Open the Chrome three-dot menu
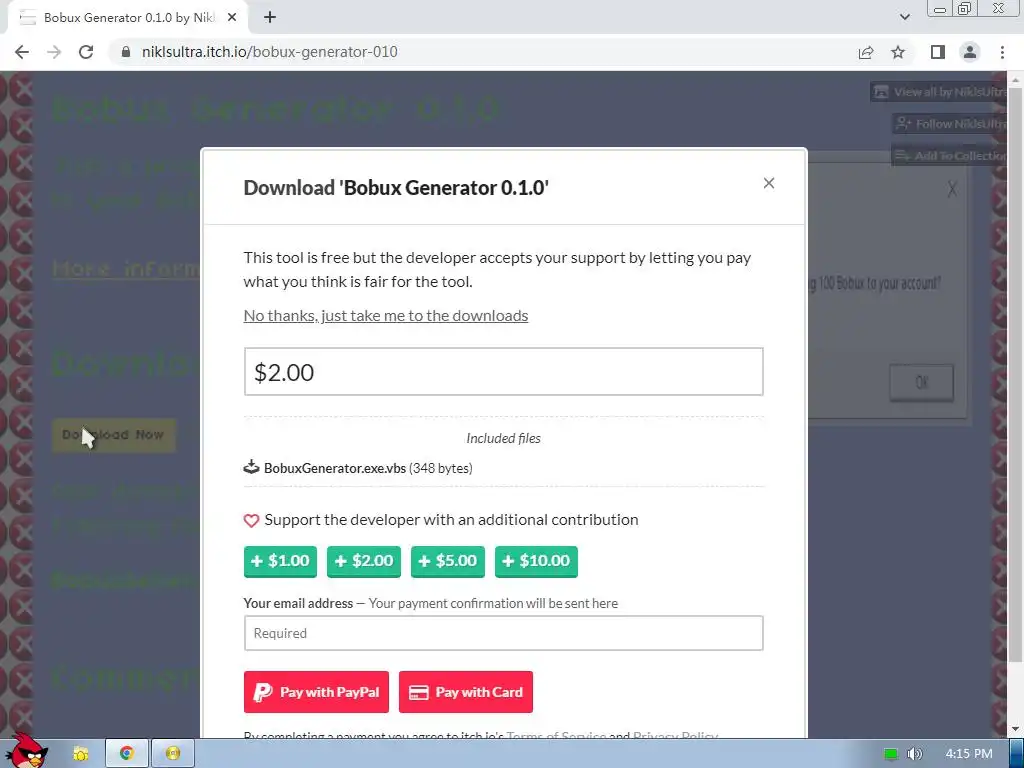 click(1002, 52)
